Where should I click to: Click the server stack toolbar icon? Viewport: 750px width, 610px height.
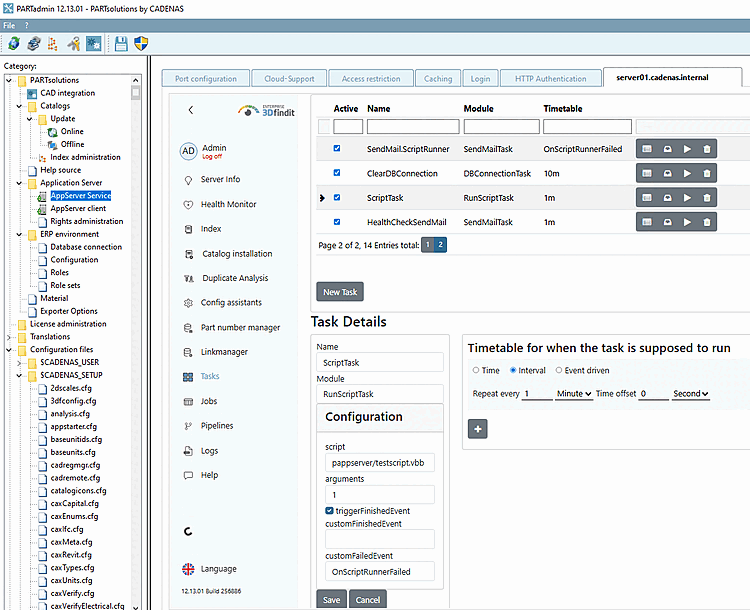tap(34, 44)
